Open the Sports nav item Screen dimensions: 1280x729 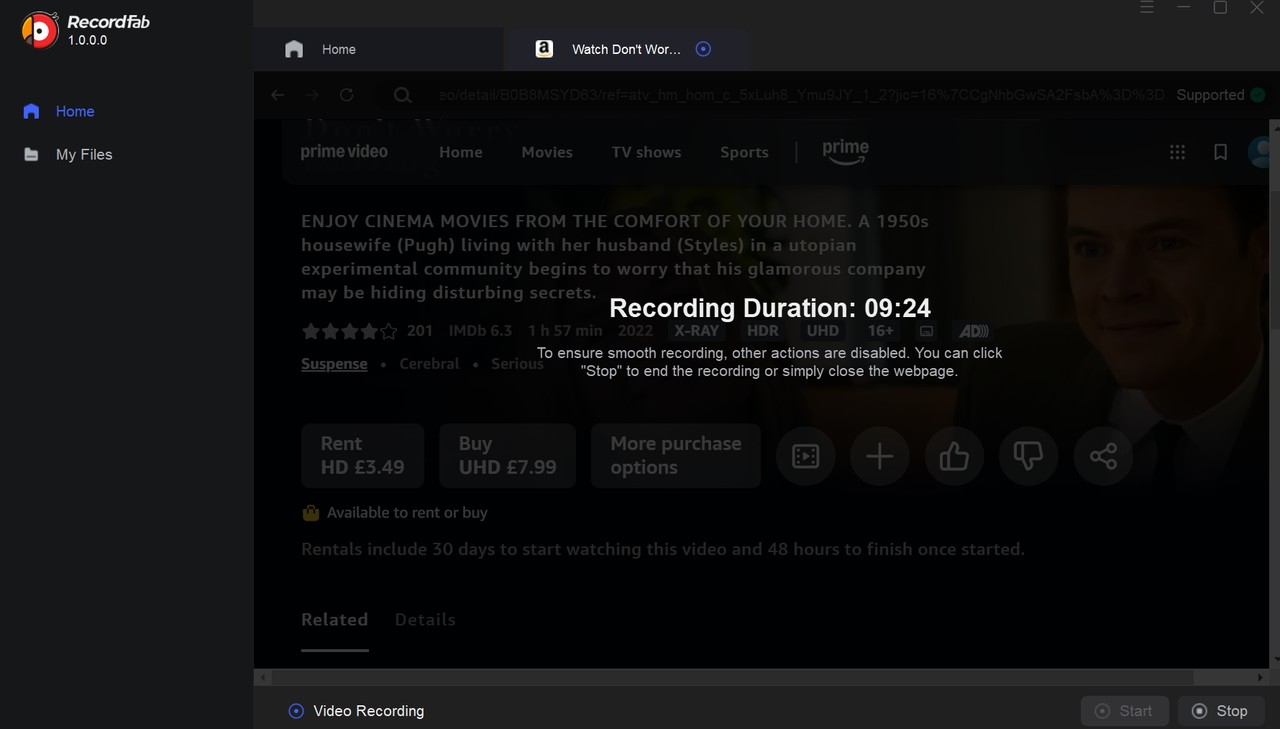tap(744, 152)
